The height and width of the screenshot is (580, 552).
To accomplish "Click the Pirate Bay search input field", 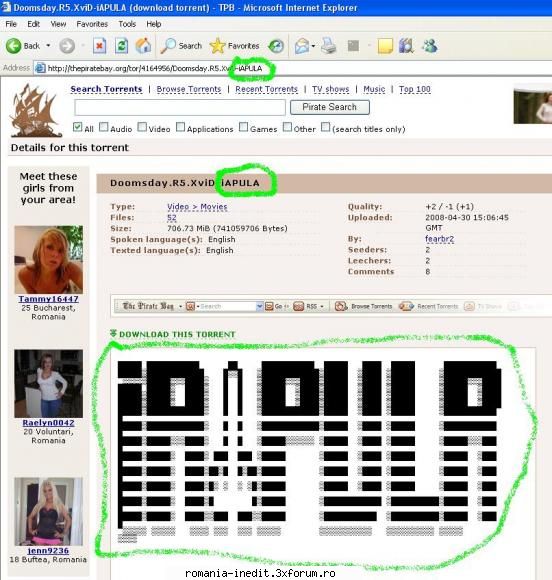I will tap(180, 108).
